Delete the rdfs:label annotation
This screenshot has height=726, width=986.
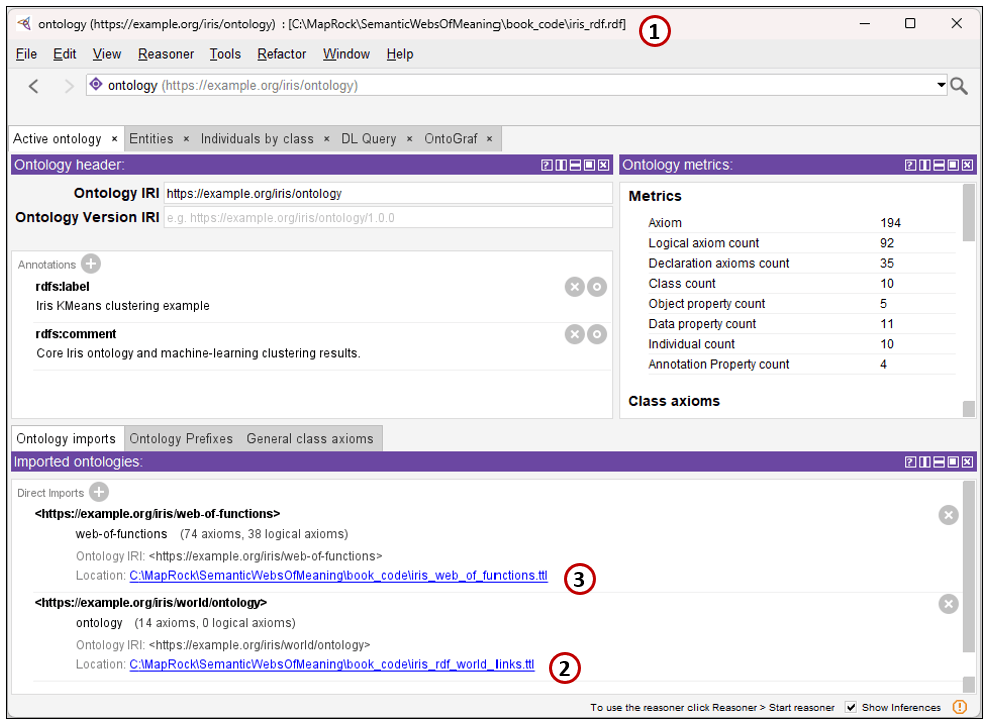[574, 287]
